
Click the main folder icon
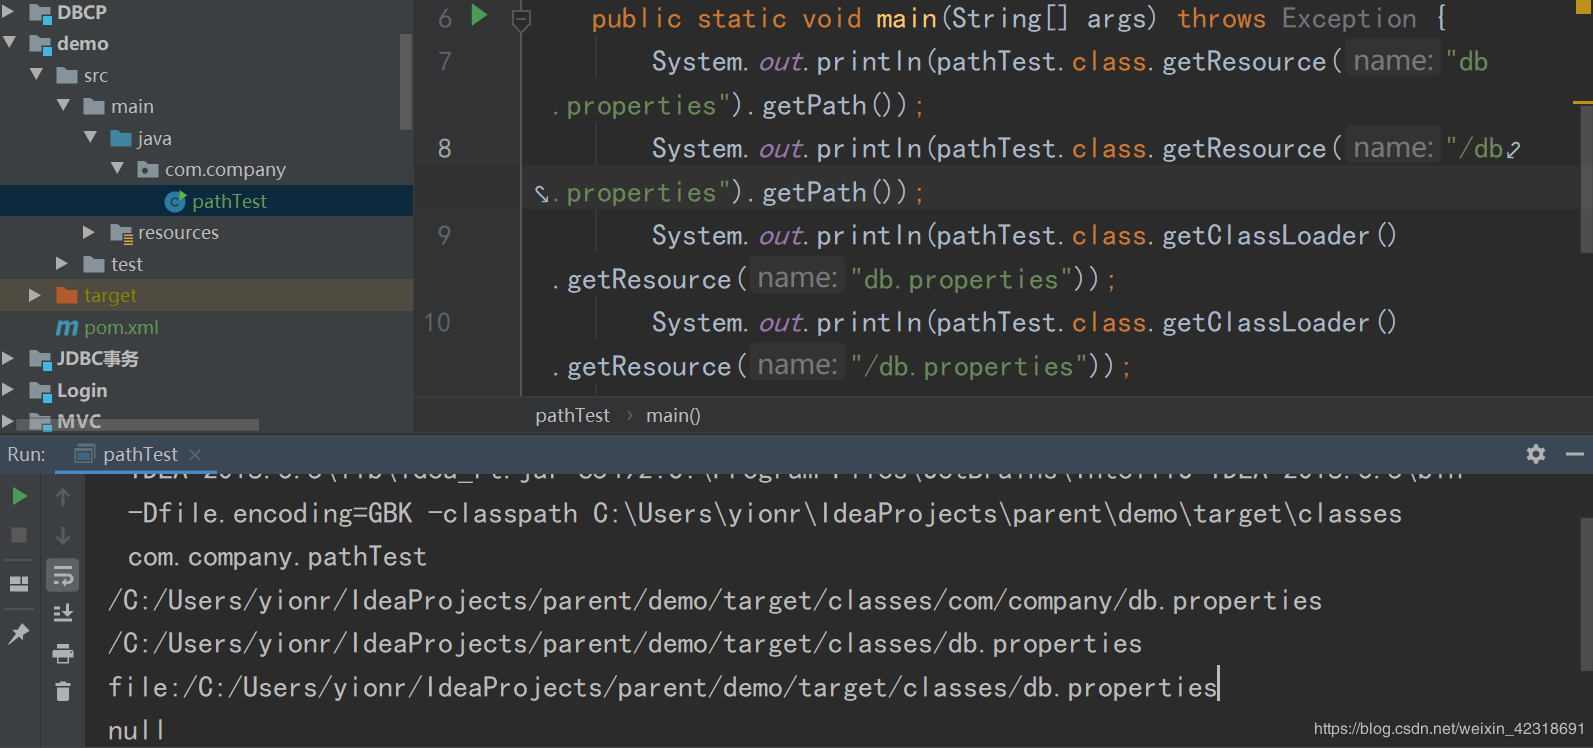(95, 107)
